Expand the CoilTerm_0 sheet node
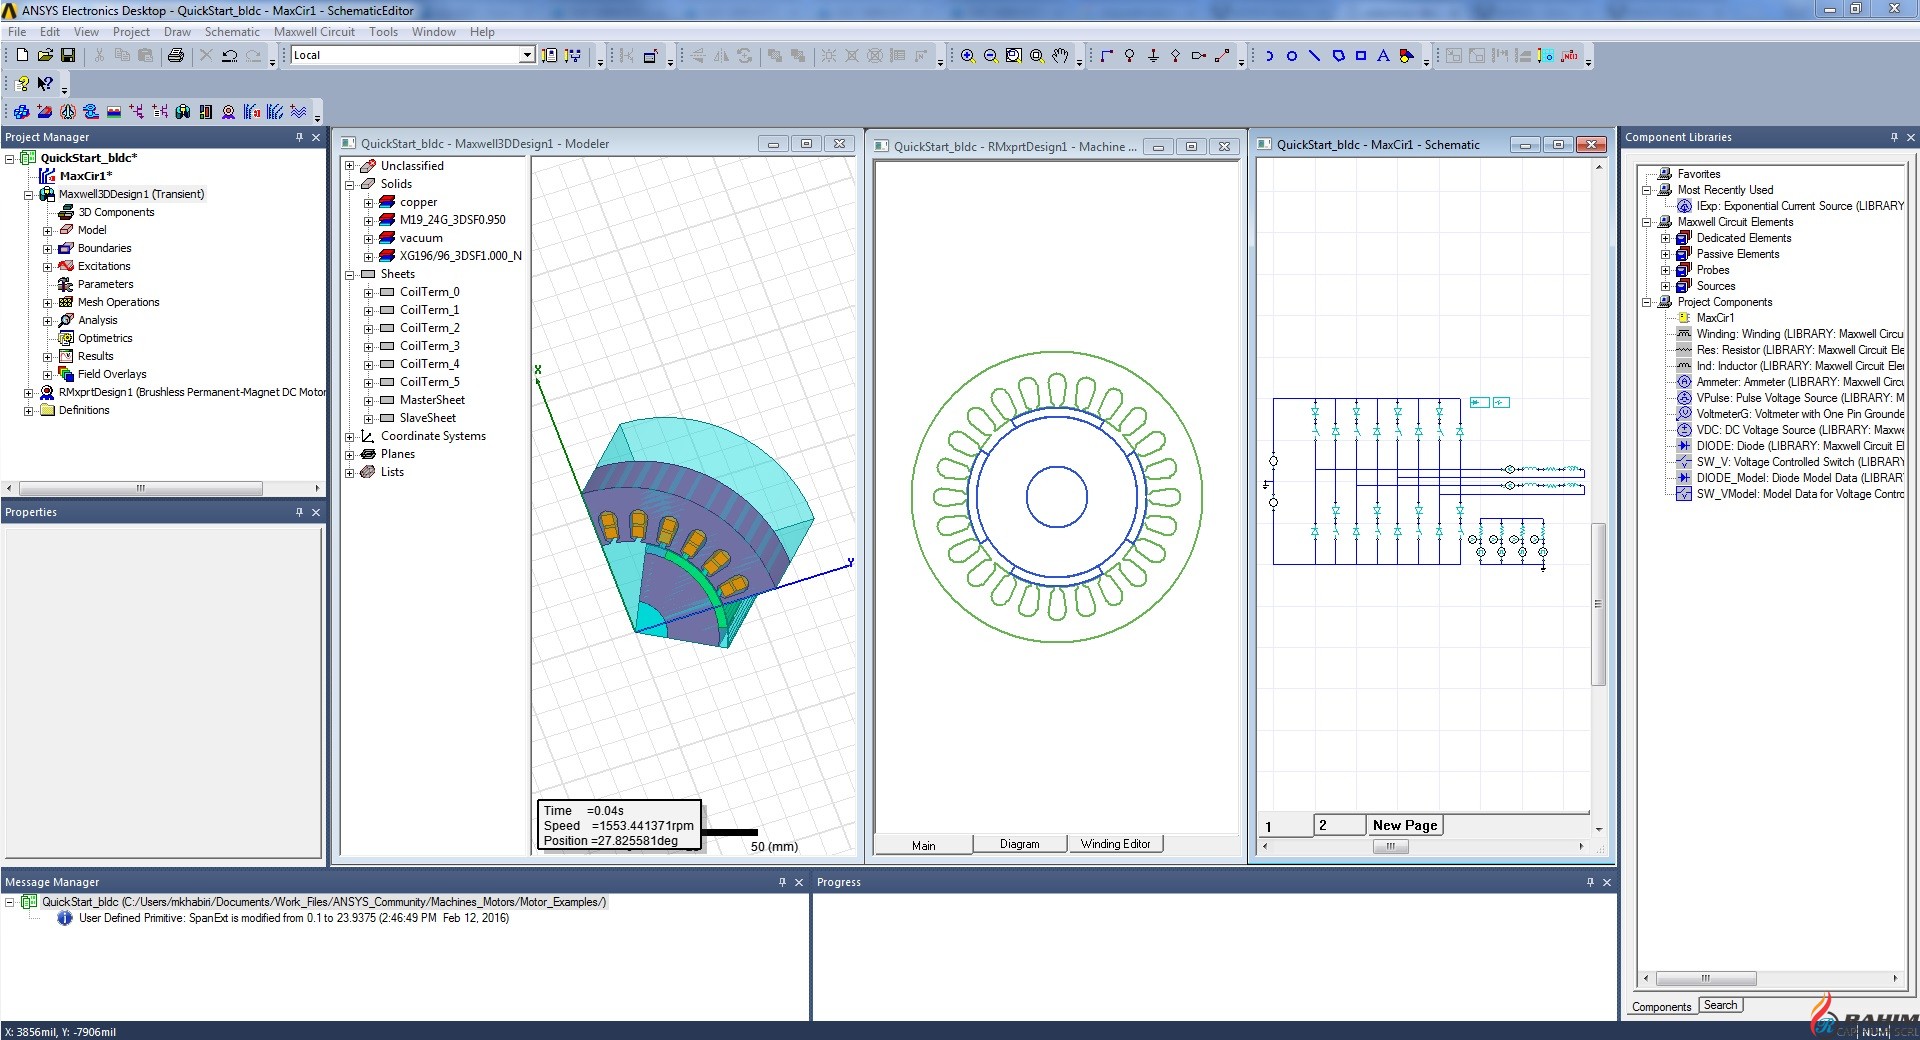Viewport: 1920px width, 1040px height. click(x=369, y=293)
